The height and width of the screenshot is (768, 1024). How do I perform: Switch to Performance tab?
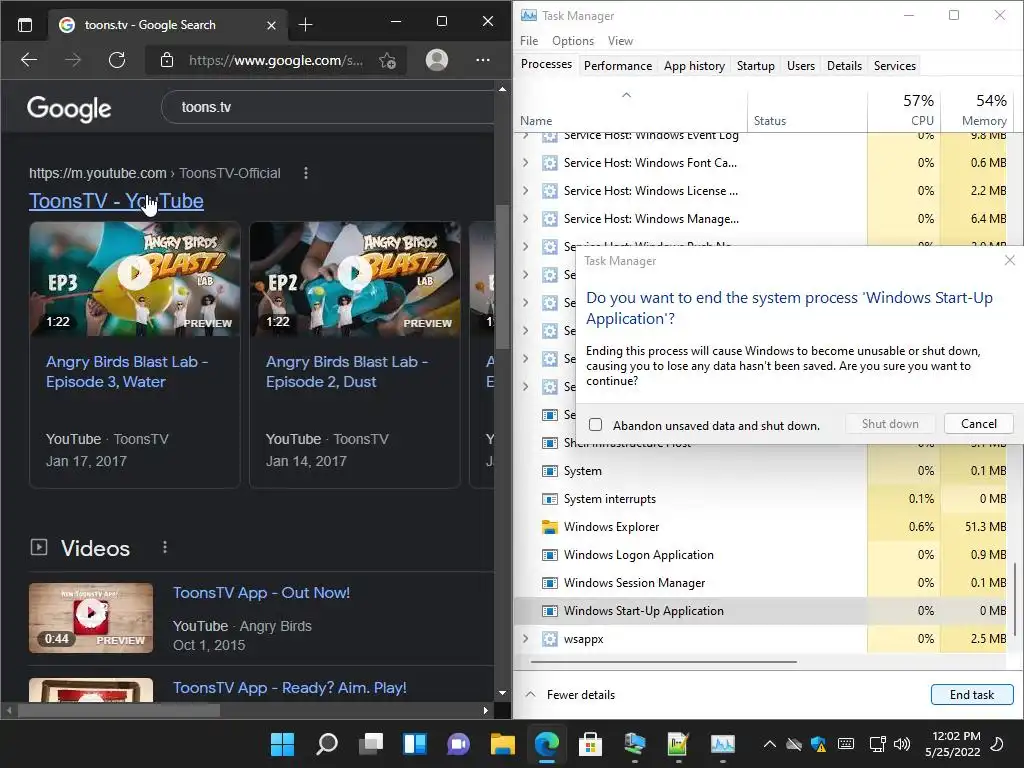click(618, 65)
